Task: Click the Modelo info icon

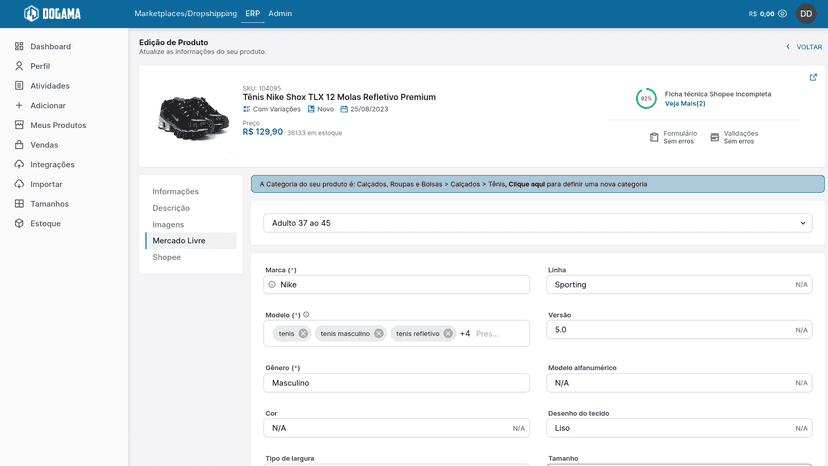Action: pos(306,314)
